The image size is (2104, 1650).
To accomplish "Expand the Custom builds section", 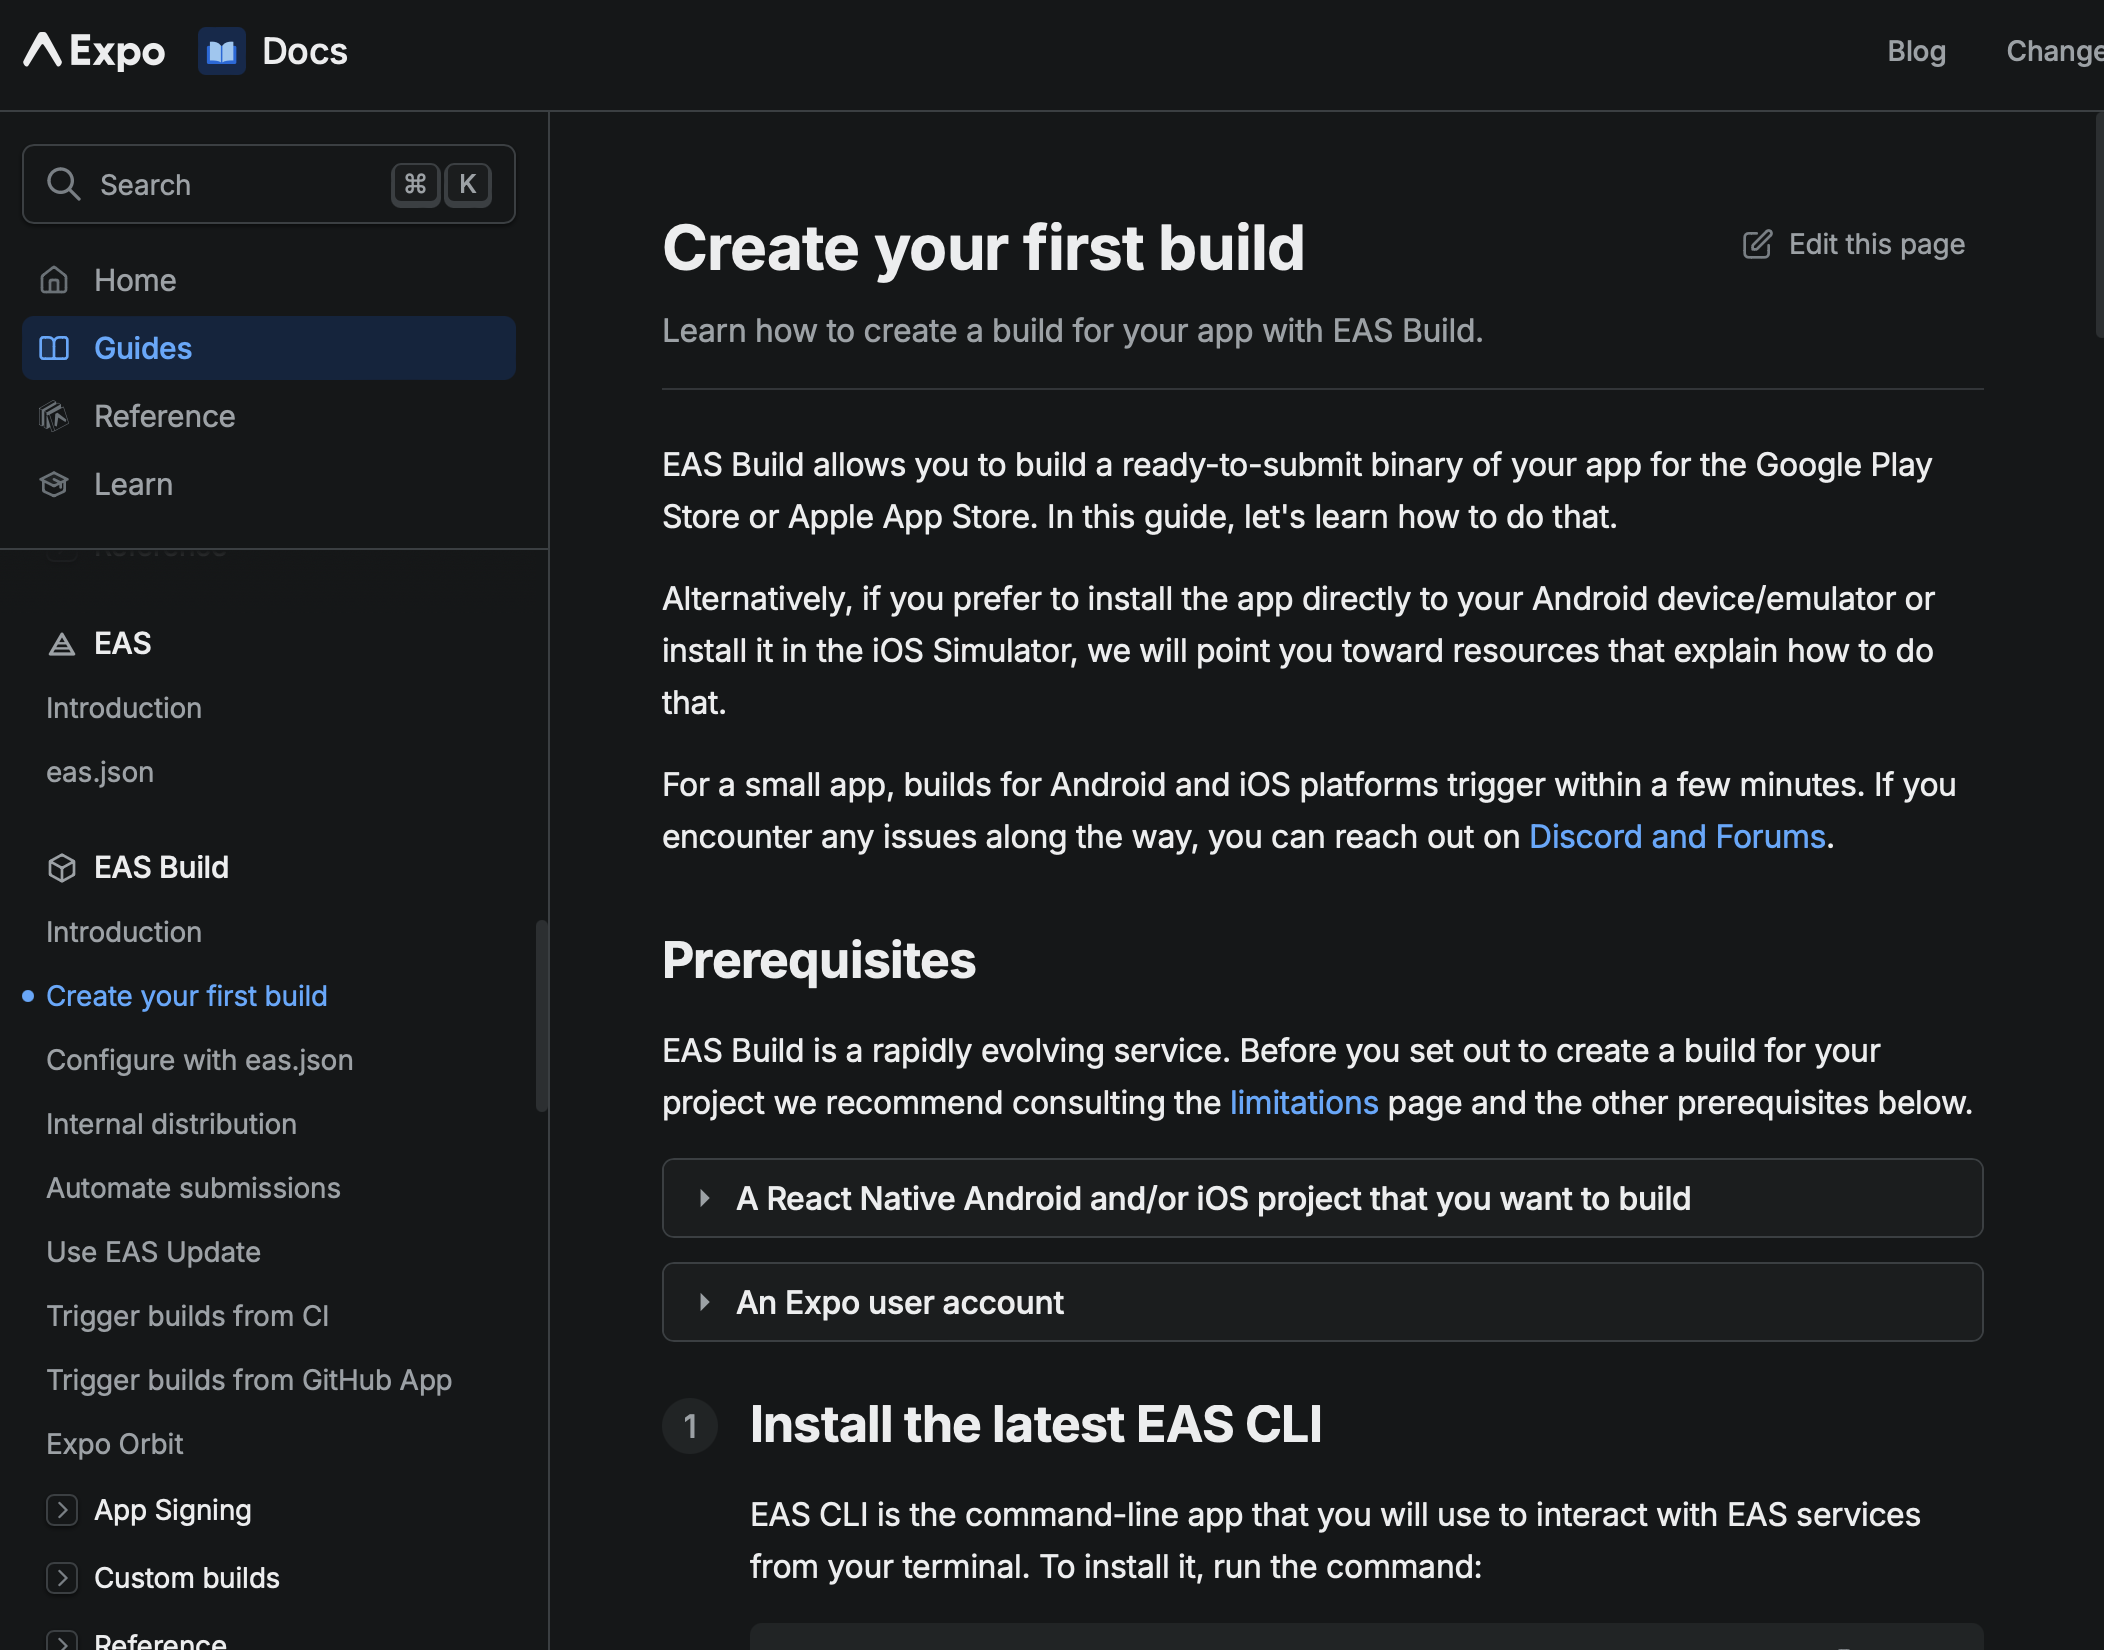I will click(62, 1578).
